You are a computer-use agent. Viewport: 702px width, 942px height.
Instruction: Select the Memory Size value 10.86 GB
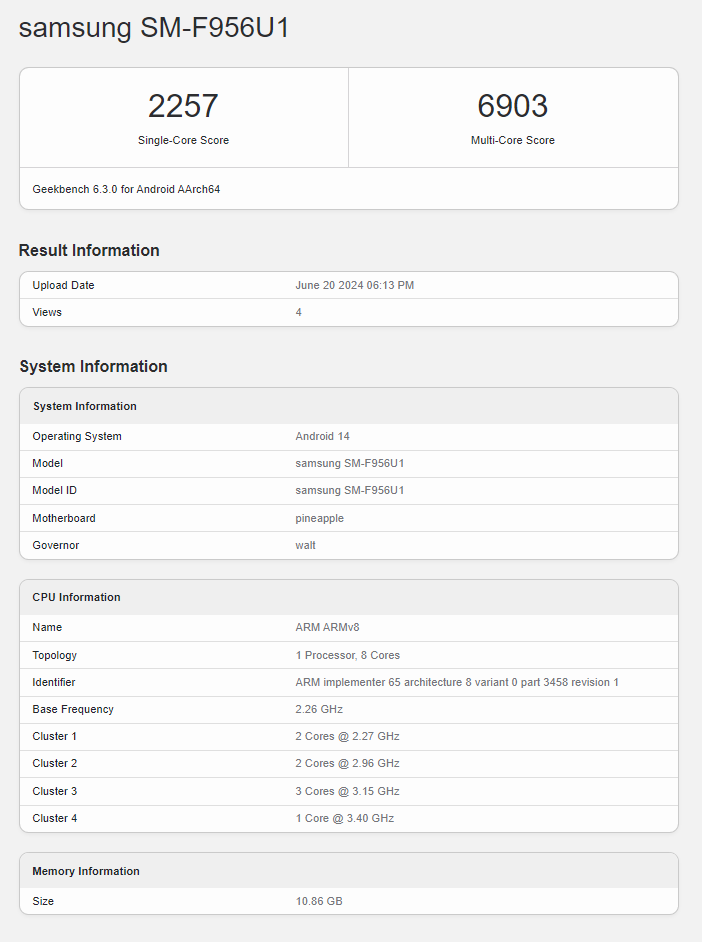coord(319,901)
